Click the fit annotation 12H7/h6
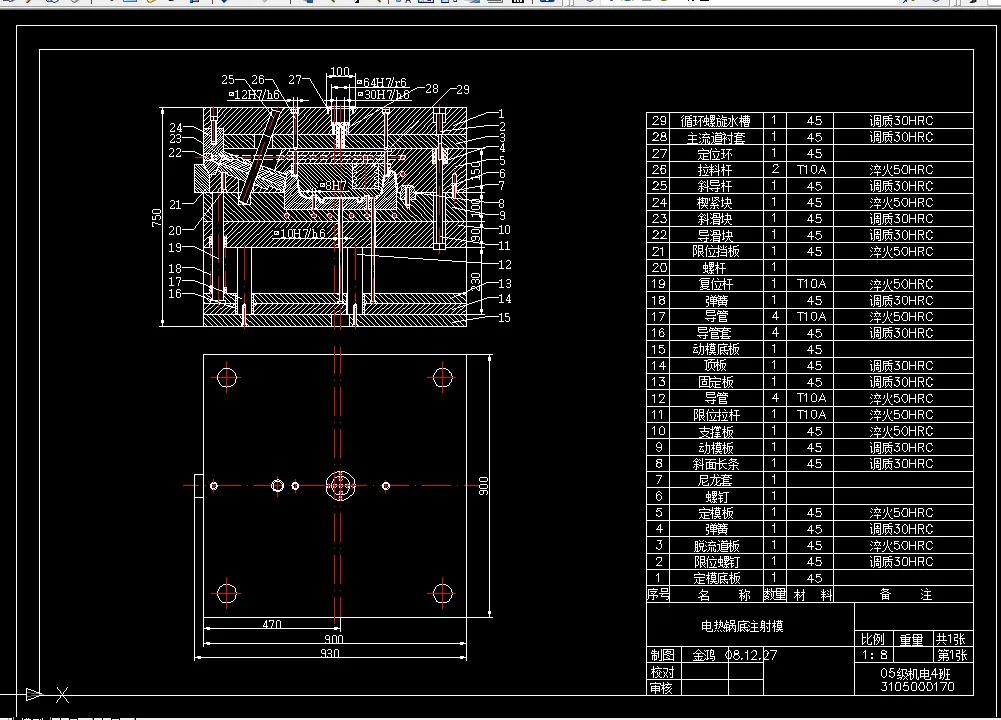1001x720 pixels. pos(256,94)
